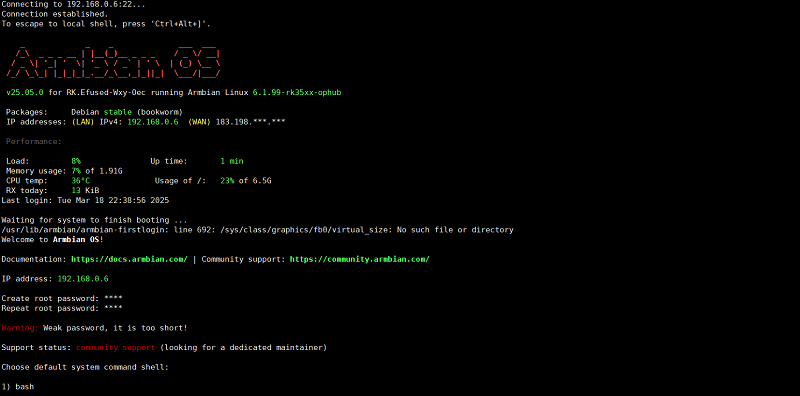Viewport: 800px width, 396px height.
Task: Click the 'Debian stable (bookworm)' packages text
Action: click(x=127, y=112)
